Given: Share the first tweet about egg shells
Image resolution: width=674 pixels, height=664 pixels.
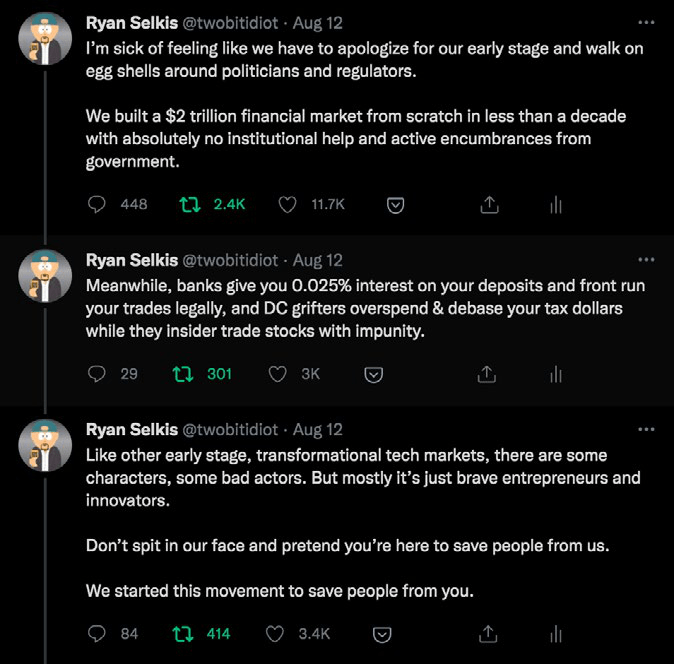Looking at the screenshot, I should coord(489,204).
